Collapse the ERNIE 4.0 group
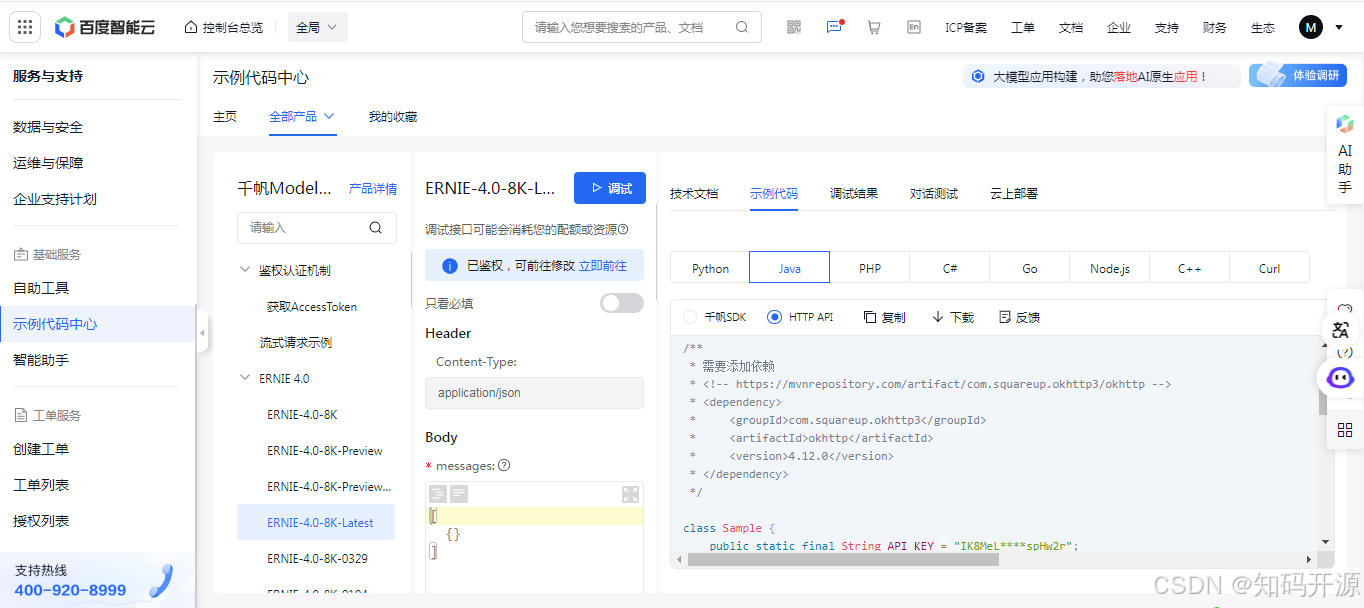This screenshot has height=608, width=1364. pos(245,379)
